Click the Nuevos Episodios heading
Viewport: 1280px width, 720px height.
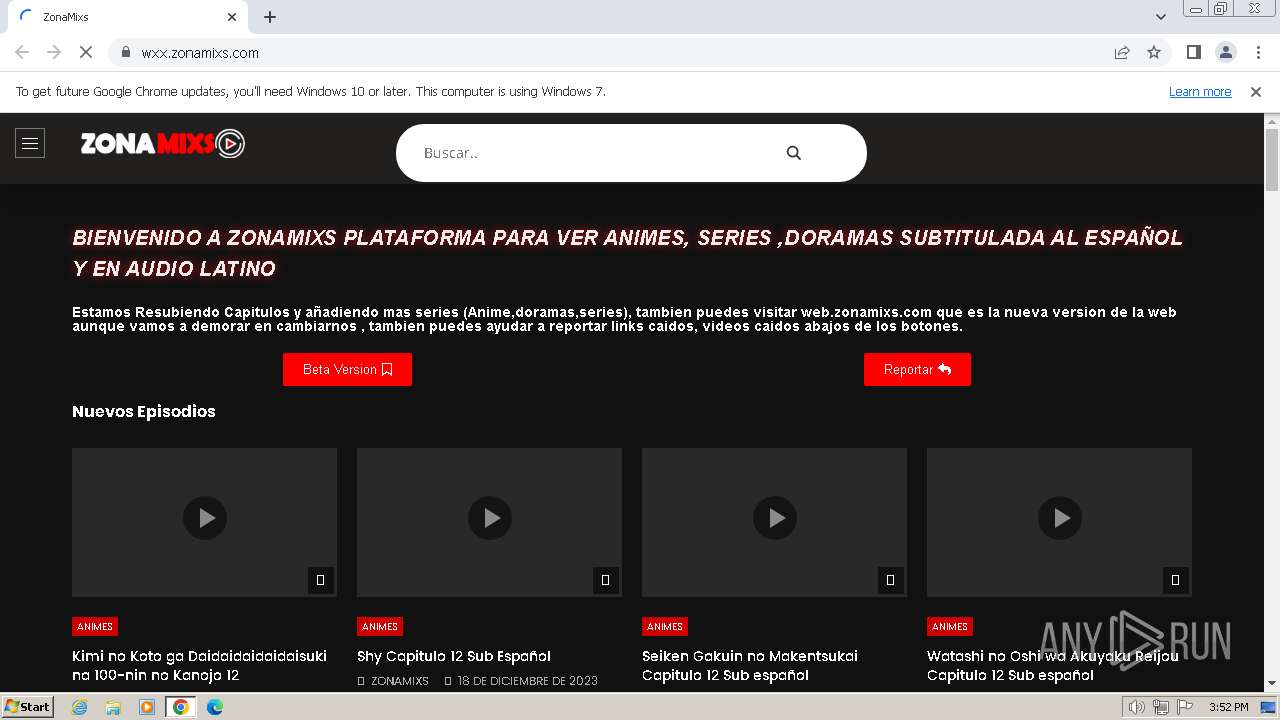click(144, 411)
